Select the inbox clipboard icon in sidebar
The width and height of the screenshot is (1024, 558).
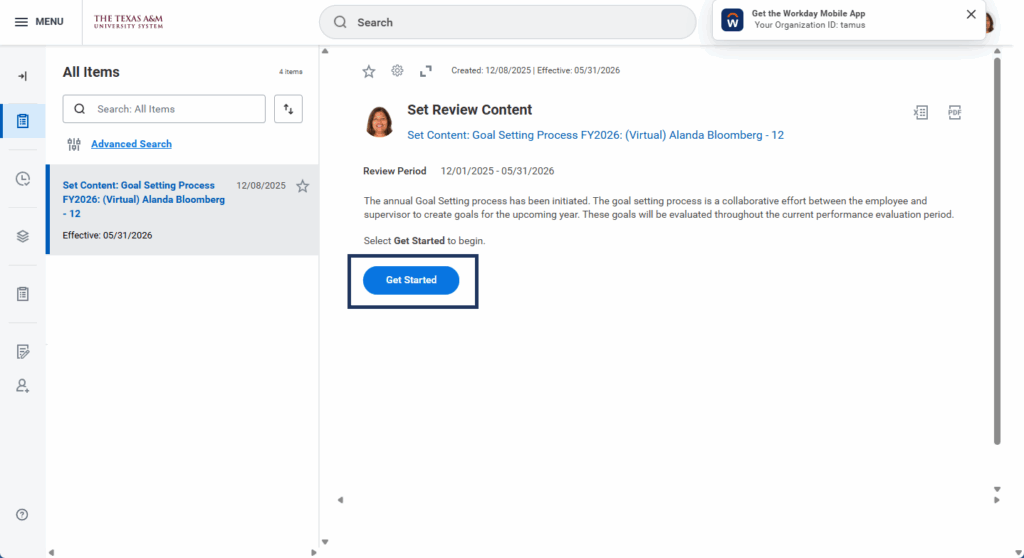23,121
